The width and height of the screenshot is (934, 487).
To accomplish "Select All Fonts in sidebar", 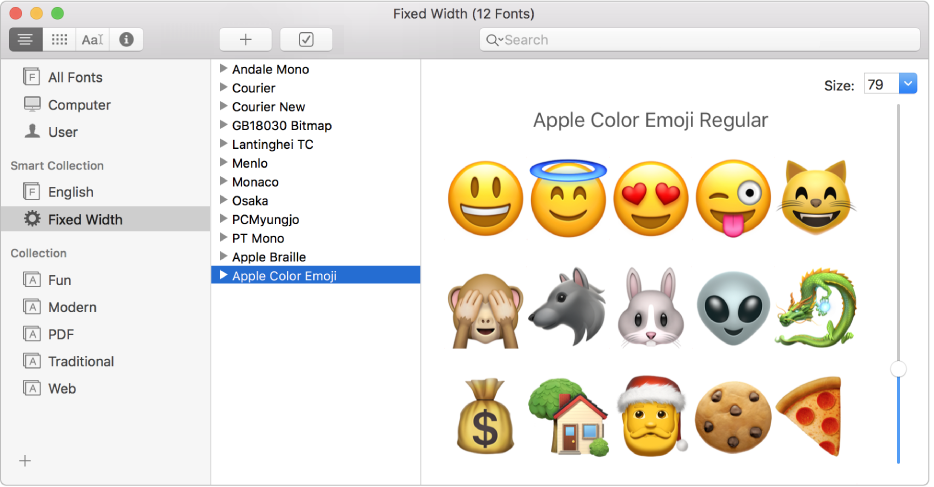I will coord(75,77).
